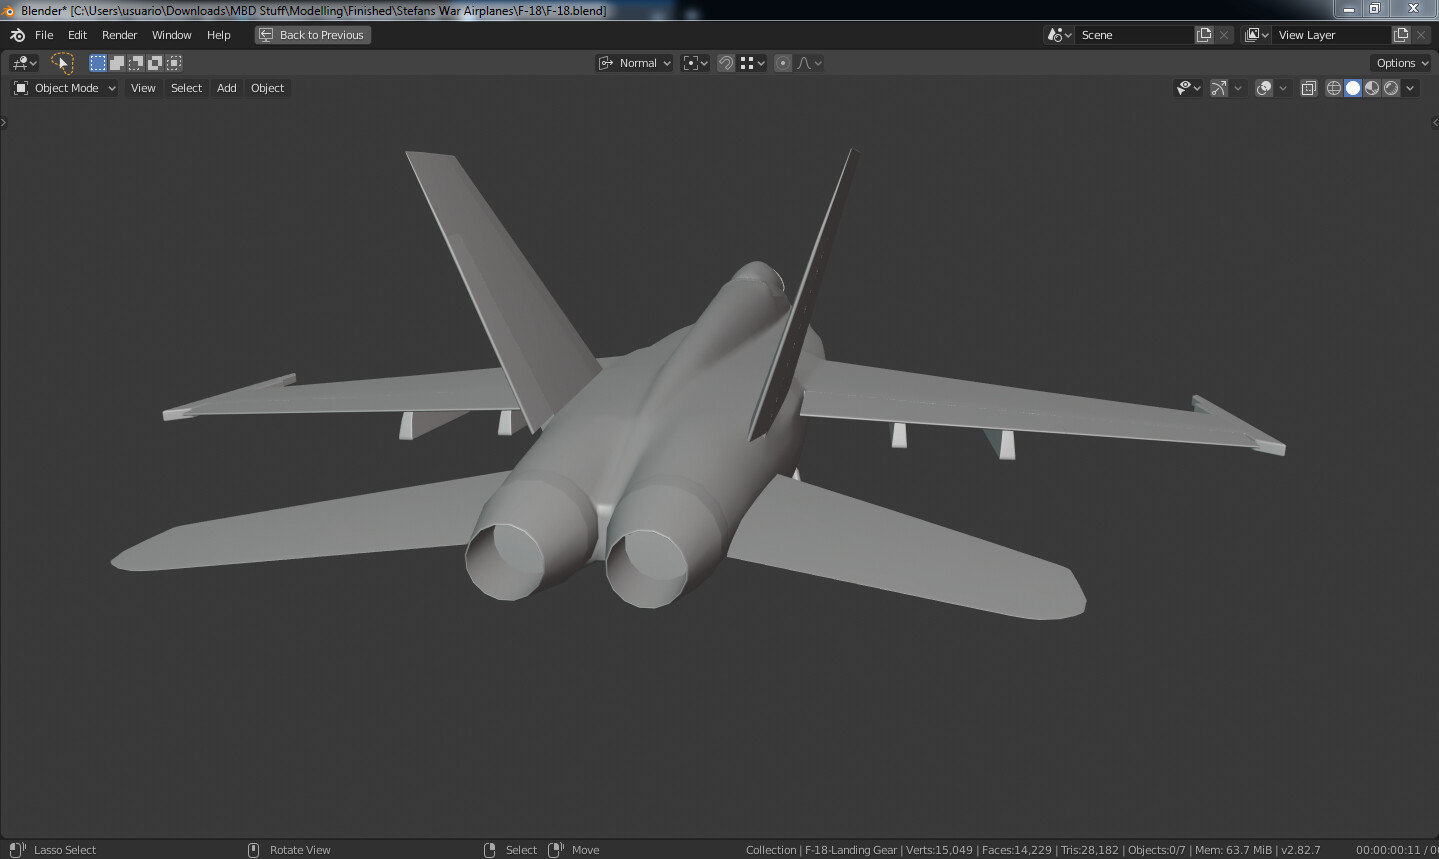Image resolution: width=1439 pixels, height=859 pixels.
Task: Select the Lasso Select tool icon
Action: [x=62, y=63]
